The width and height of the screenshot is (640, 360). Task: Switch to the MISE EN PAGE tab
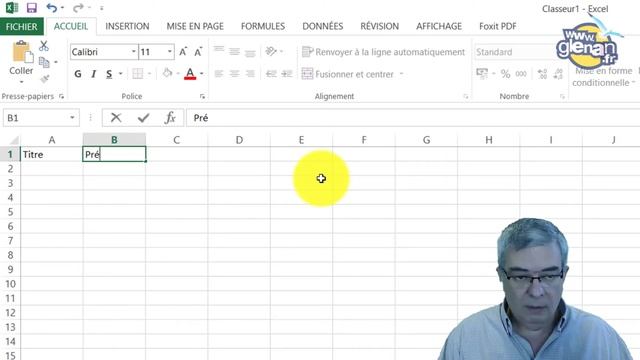(195, 27)
